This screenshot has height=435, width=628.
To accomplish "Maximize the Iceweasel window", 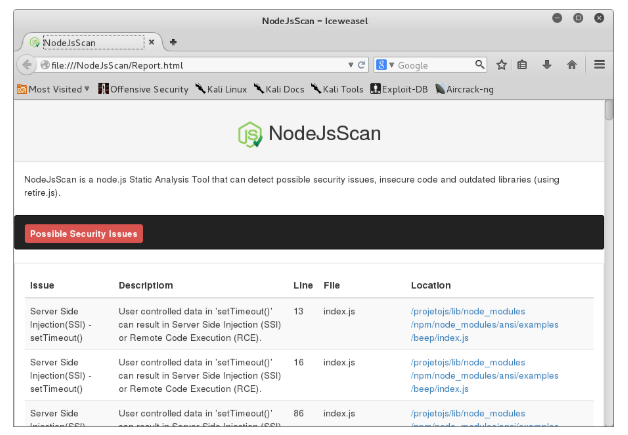I will coord(578,18).
